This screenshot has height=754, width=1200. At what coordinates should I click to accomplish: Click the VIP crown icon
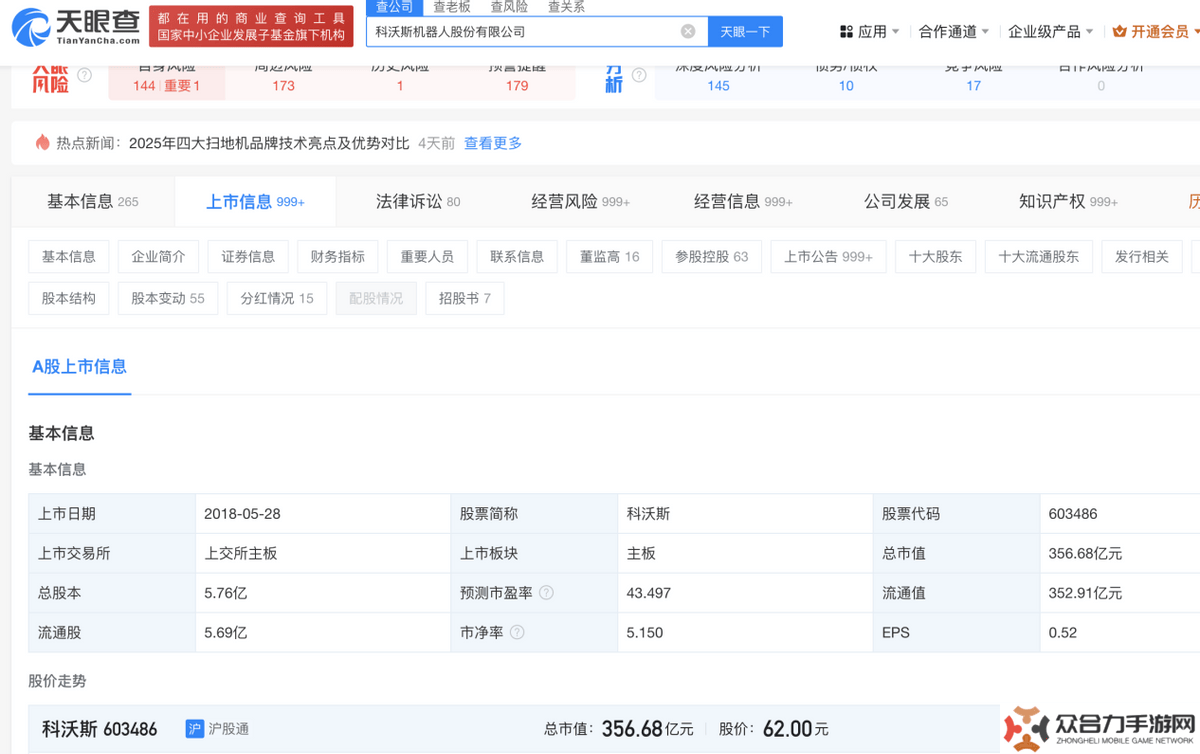click(x=1119, y=32)
